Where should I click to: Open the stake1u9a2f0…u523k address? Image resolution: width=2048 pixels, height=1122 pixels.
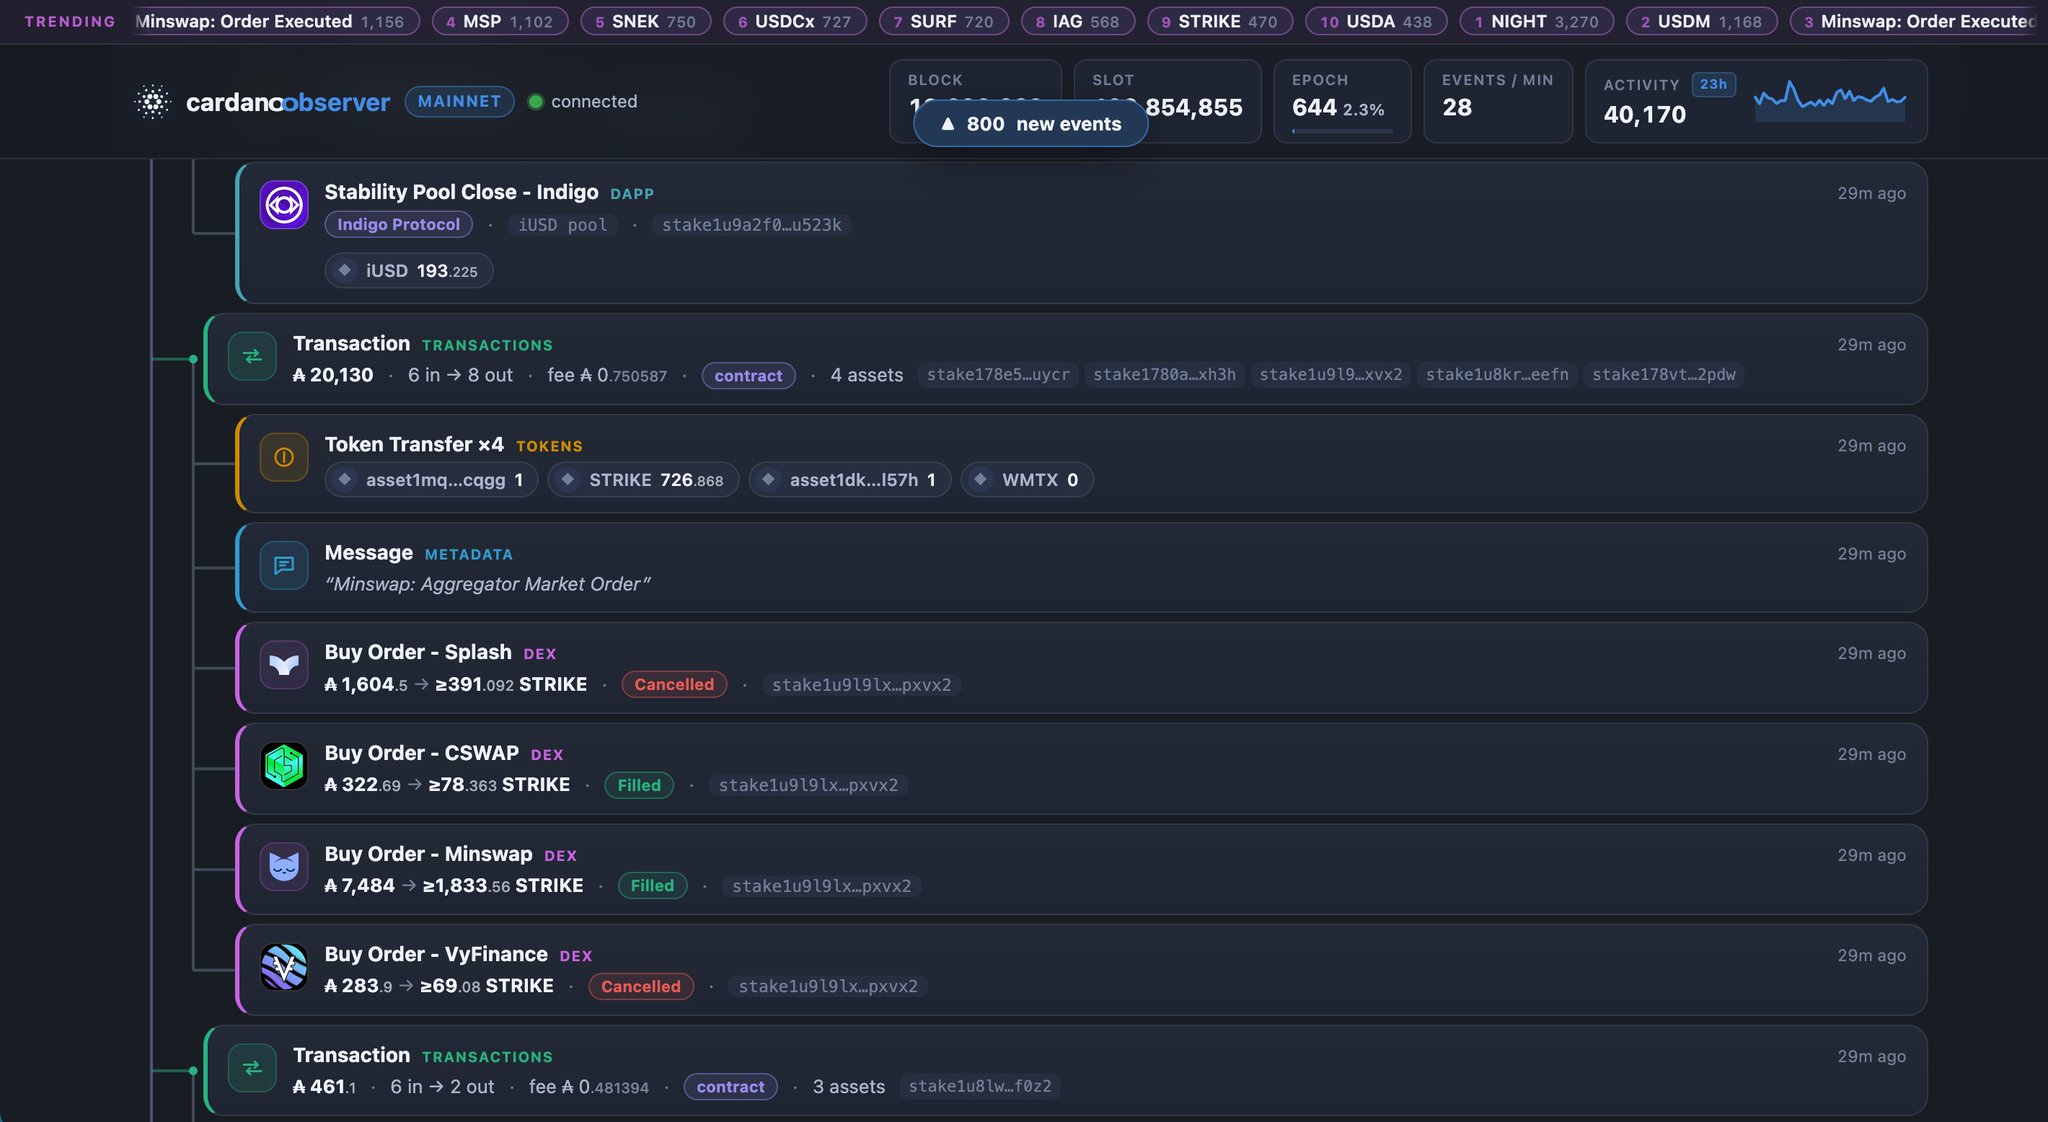752,225
